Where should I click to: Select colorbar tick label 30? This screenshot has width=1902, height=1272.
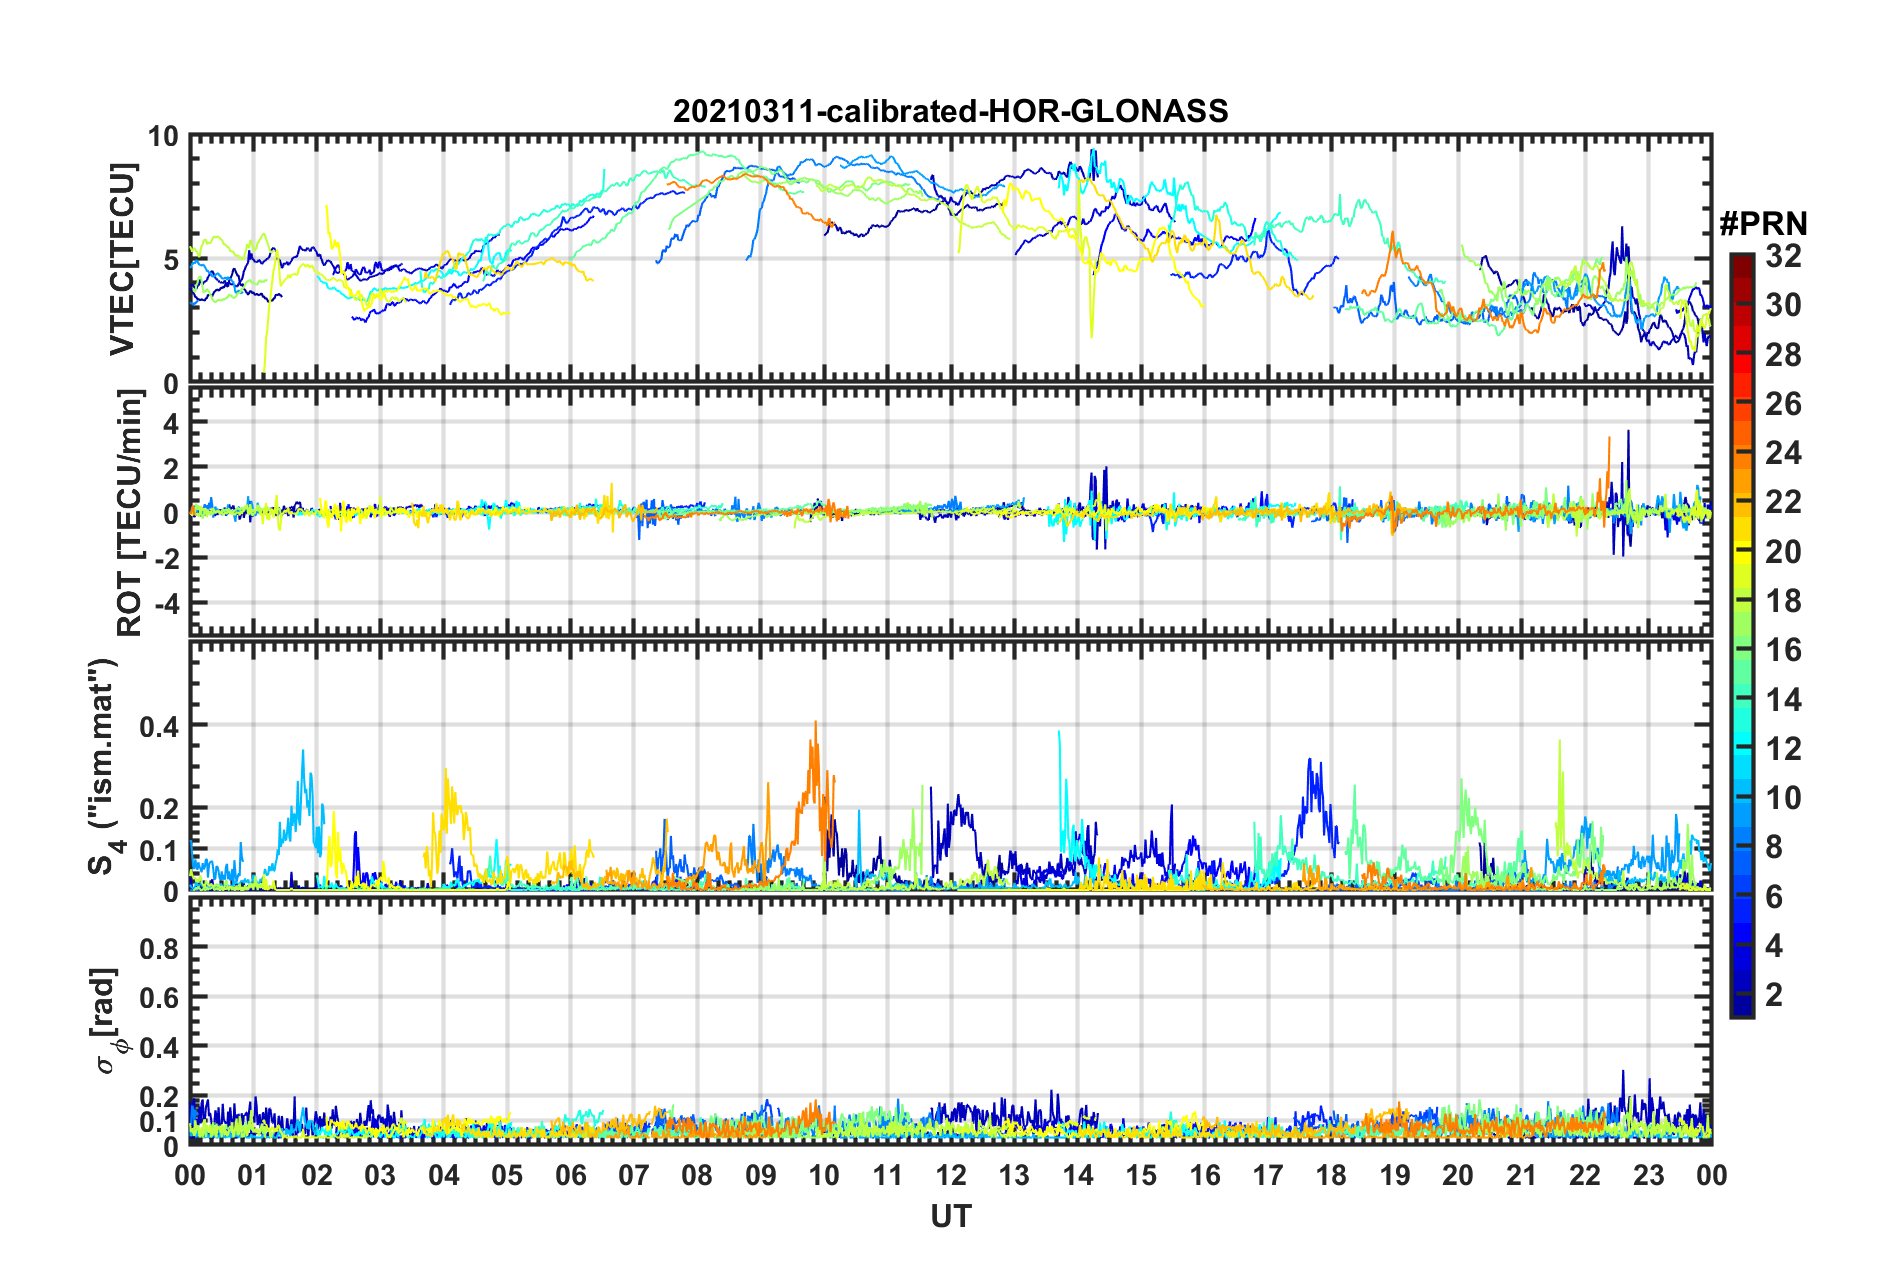click(x=1783, y=305)
